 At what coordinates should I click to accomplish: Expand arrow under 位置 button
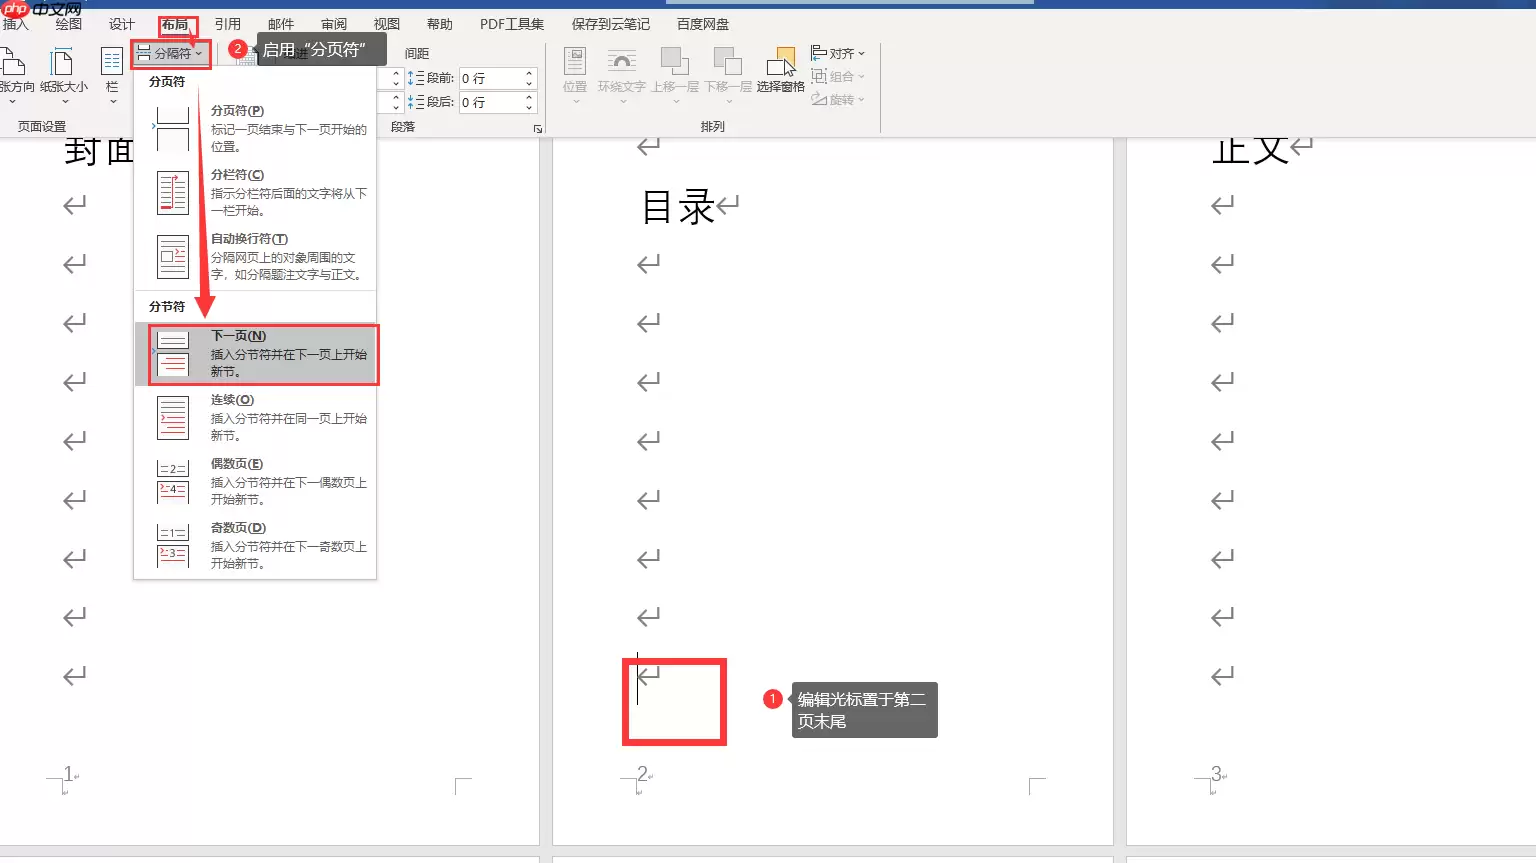click(575, 101)
